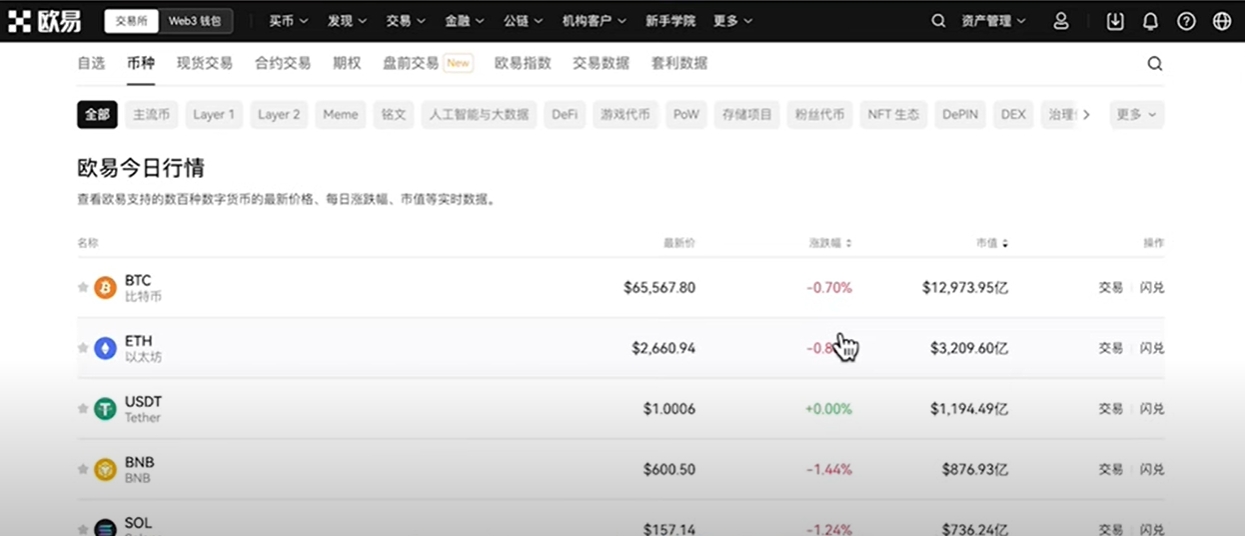Favorite BTC with the star
This screenshot has height=536, width=1245.
[x=83, y=288]
